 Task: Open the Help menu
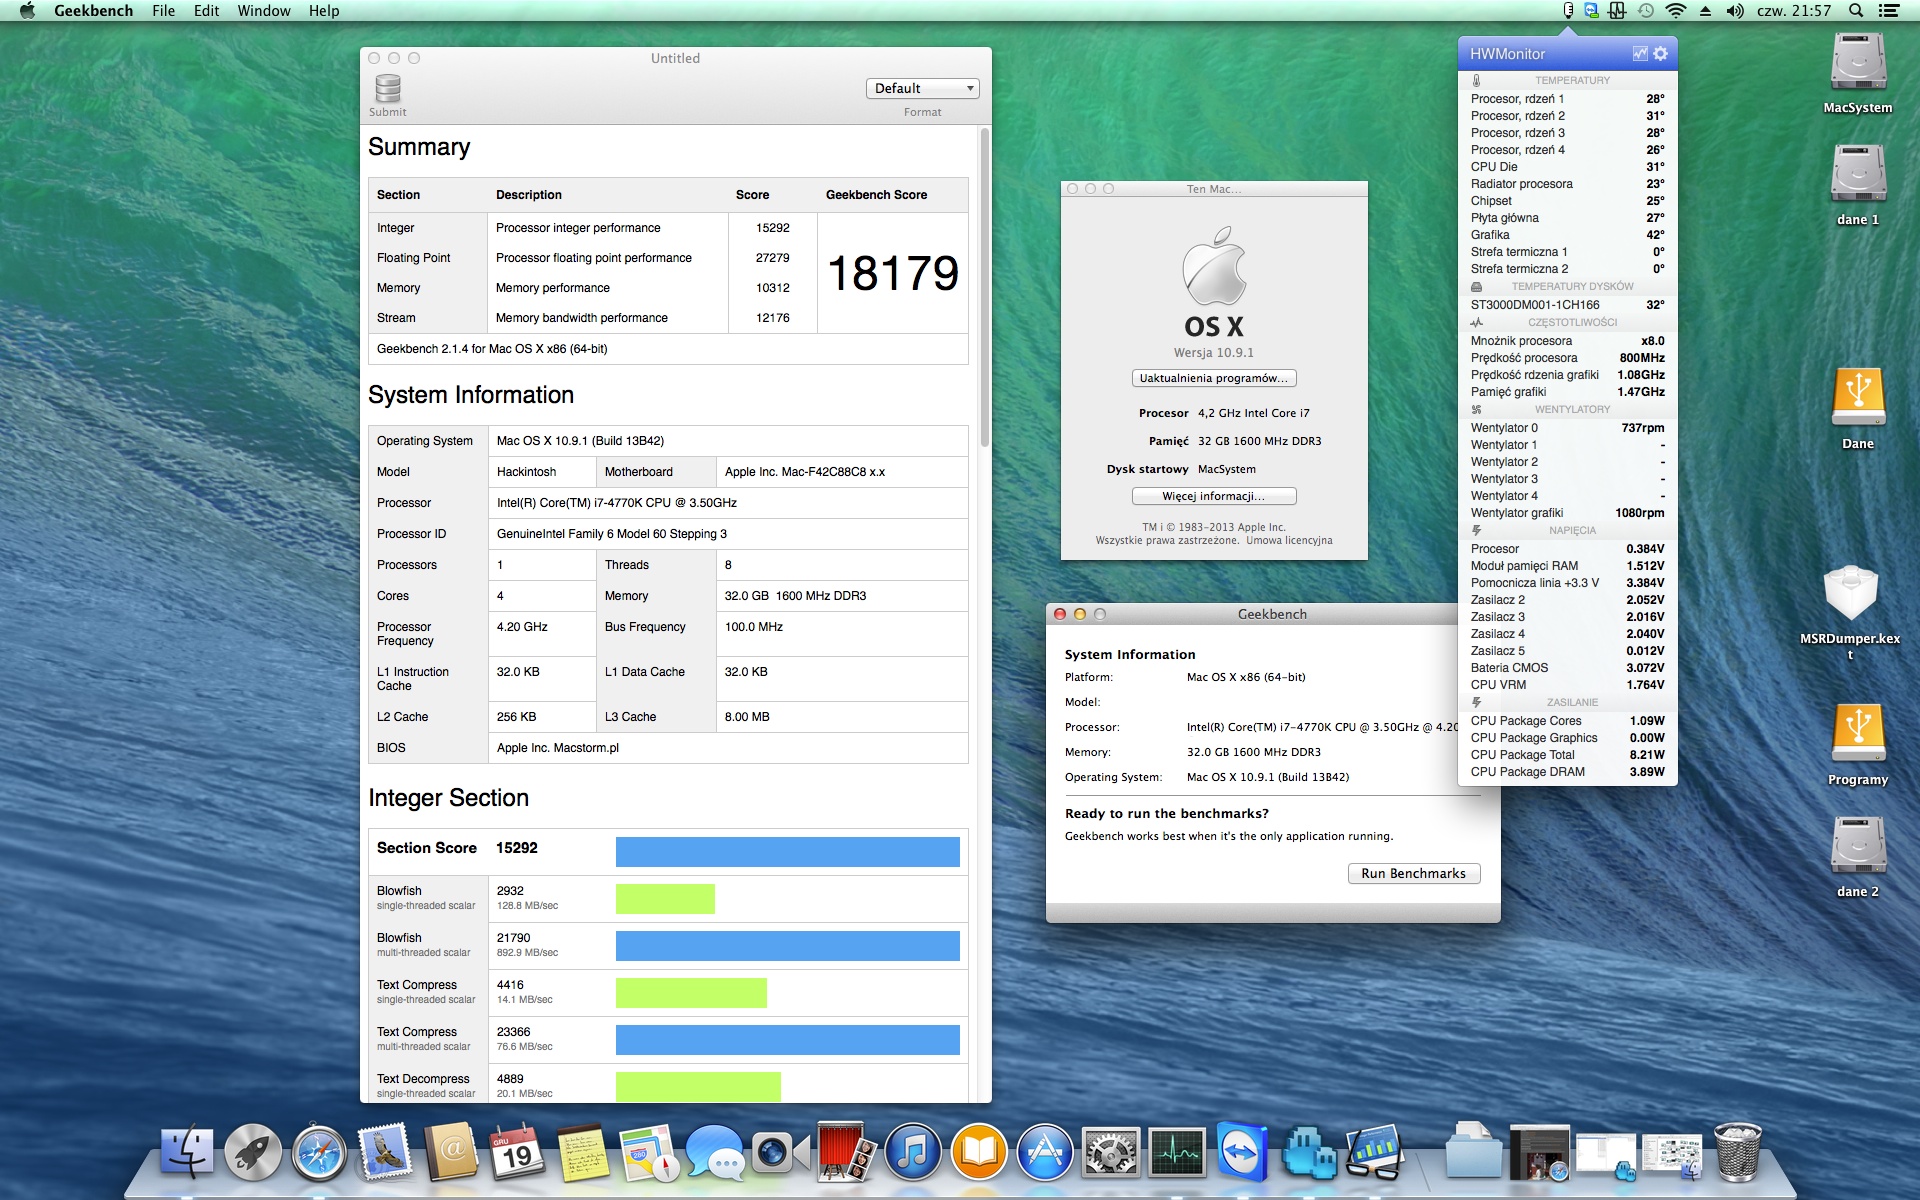click(x=324, y=11)
